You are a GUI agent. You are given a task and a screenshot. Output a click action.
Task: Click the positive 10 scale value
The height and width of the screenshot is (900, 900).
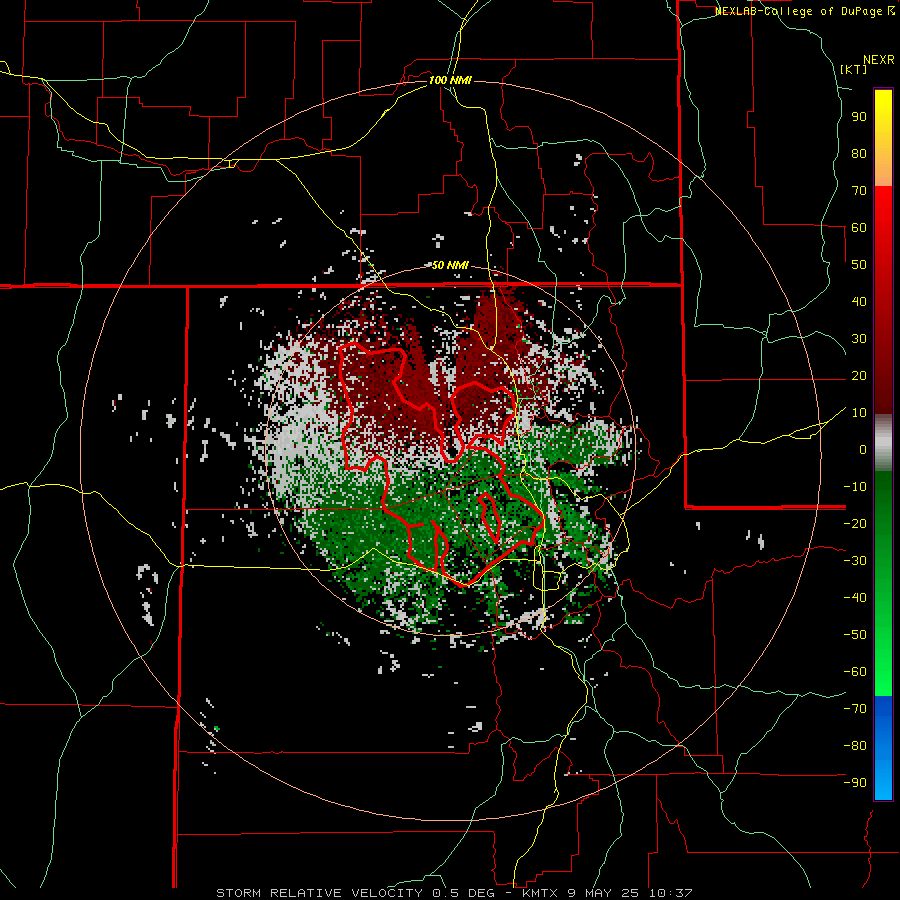coord(859,413)
